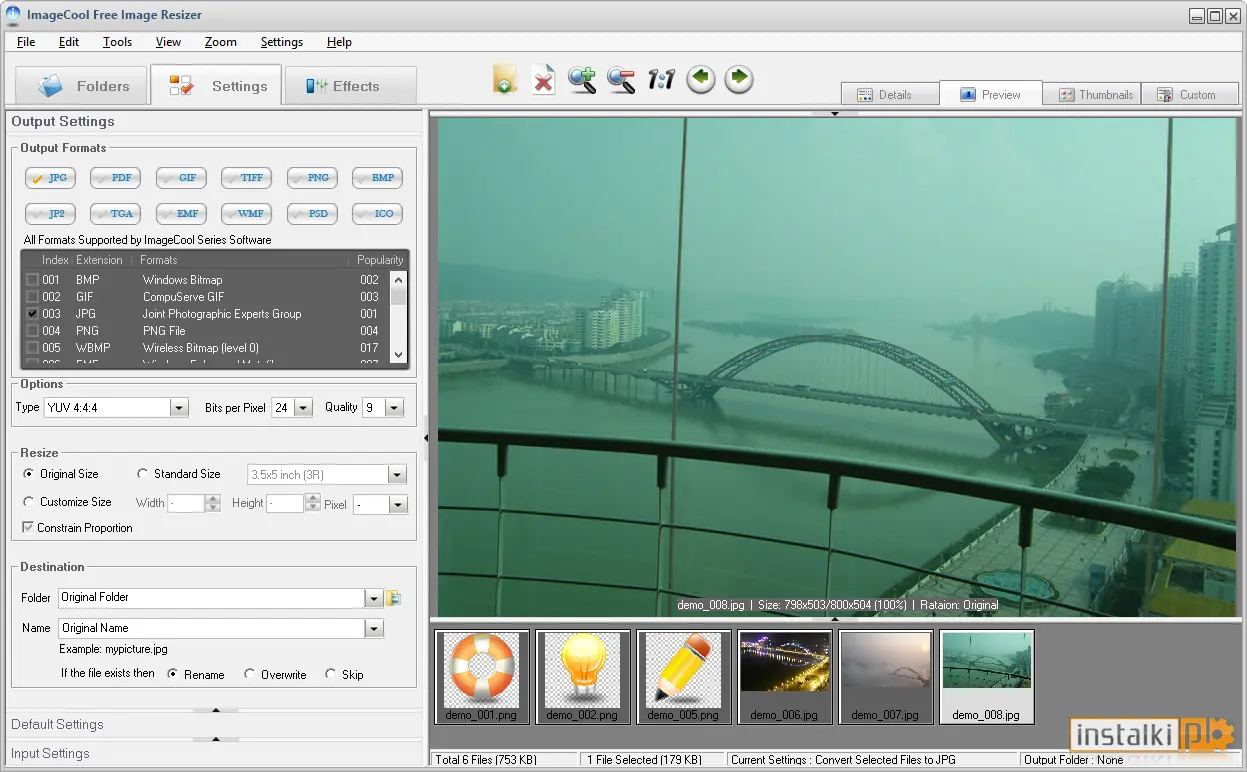Select the Customize Size radio button
Viewport: 1247px width, 772px height.
(x=29, y=502)
